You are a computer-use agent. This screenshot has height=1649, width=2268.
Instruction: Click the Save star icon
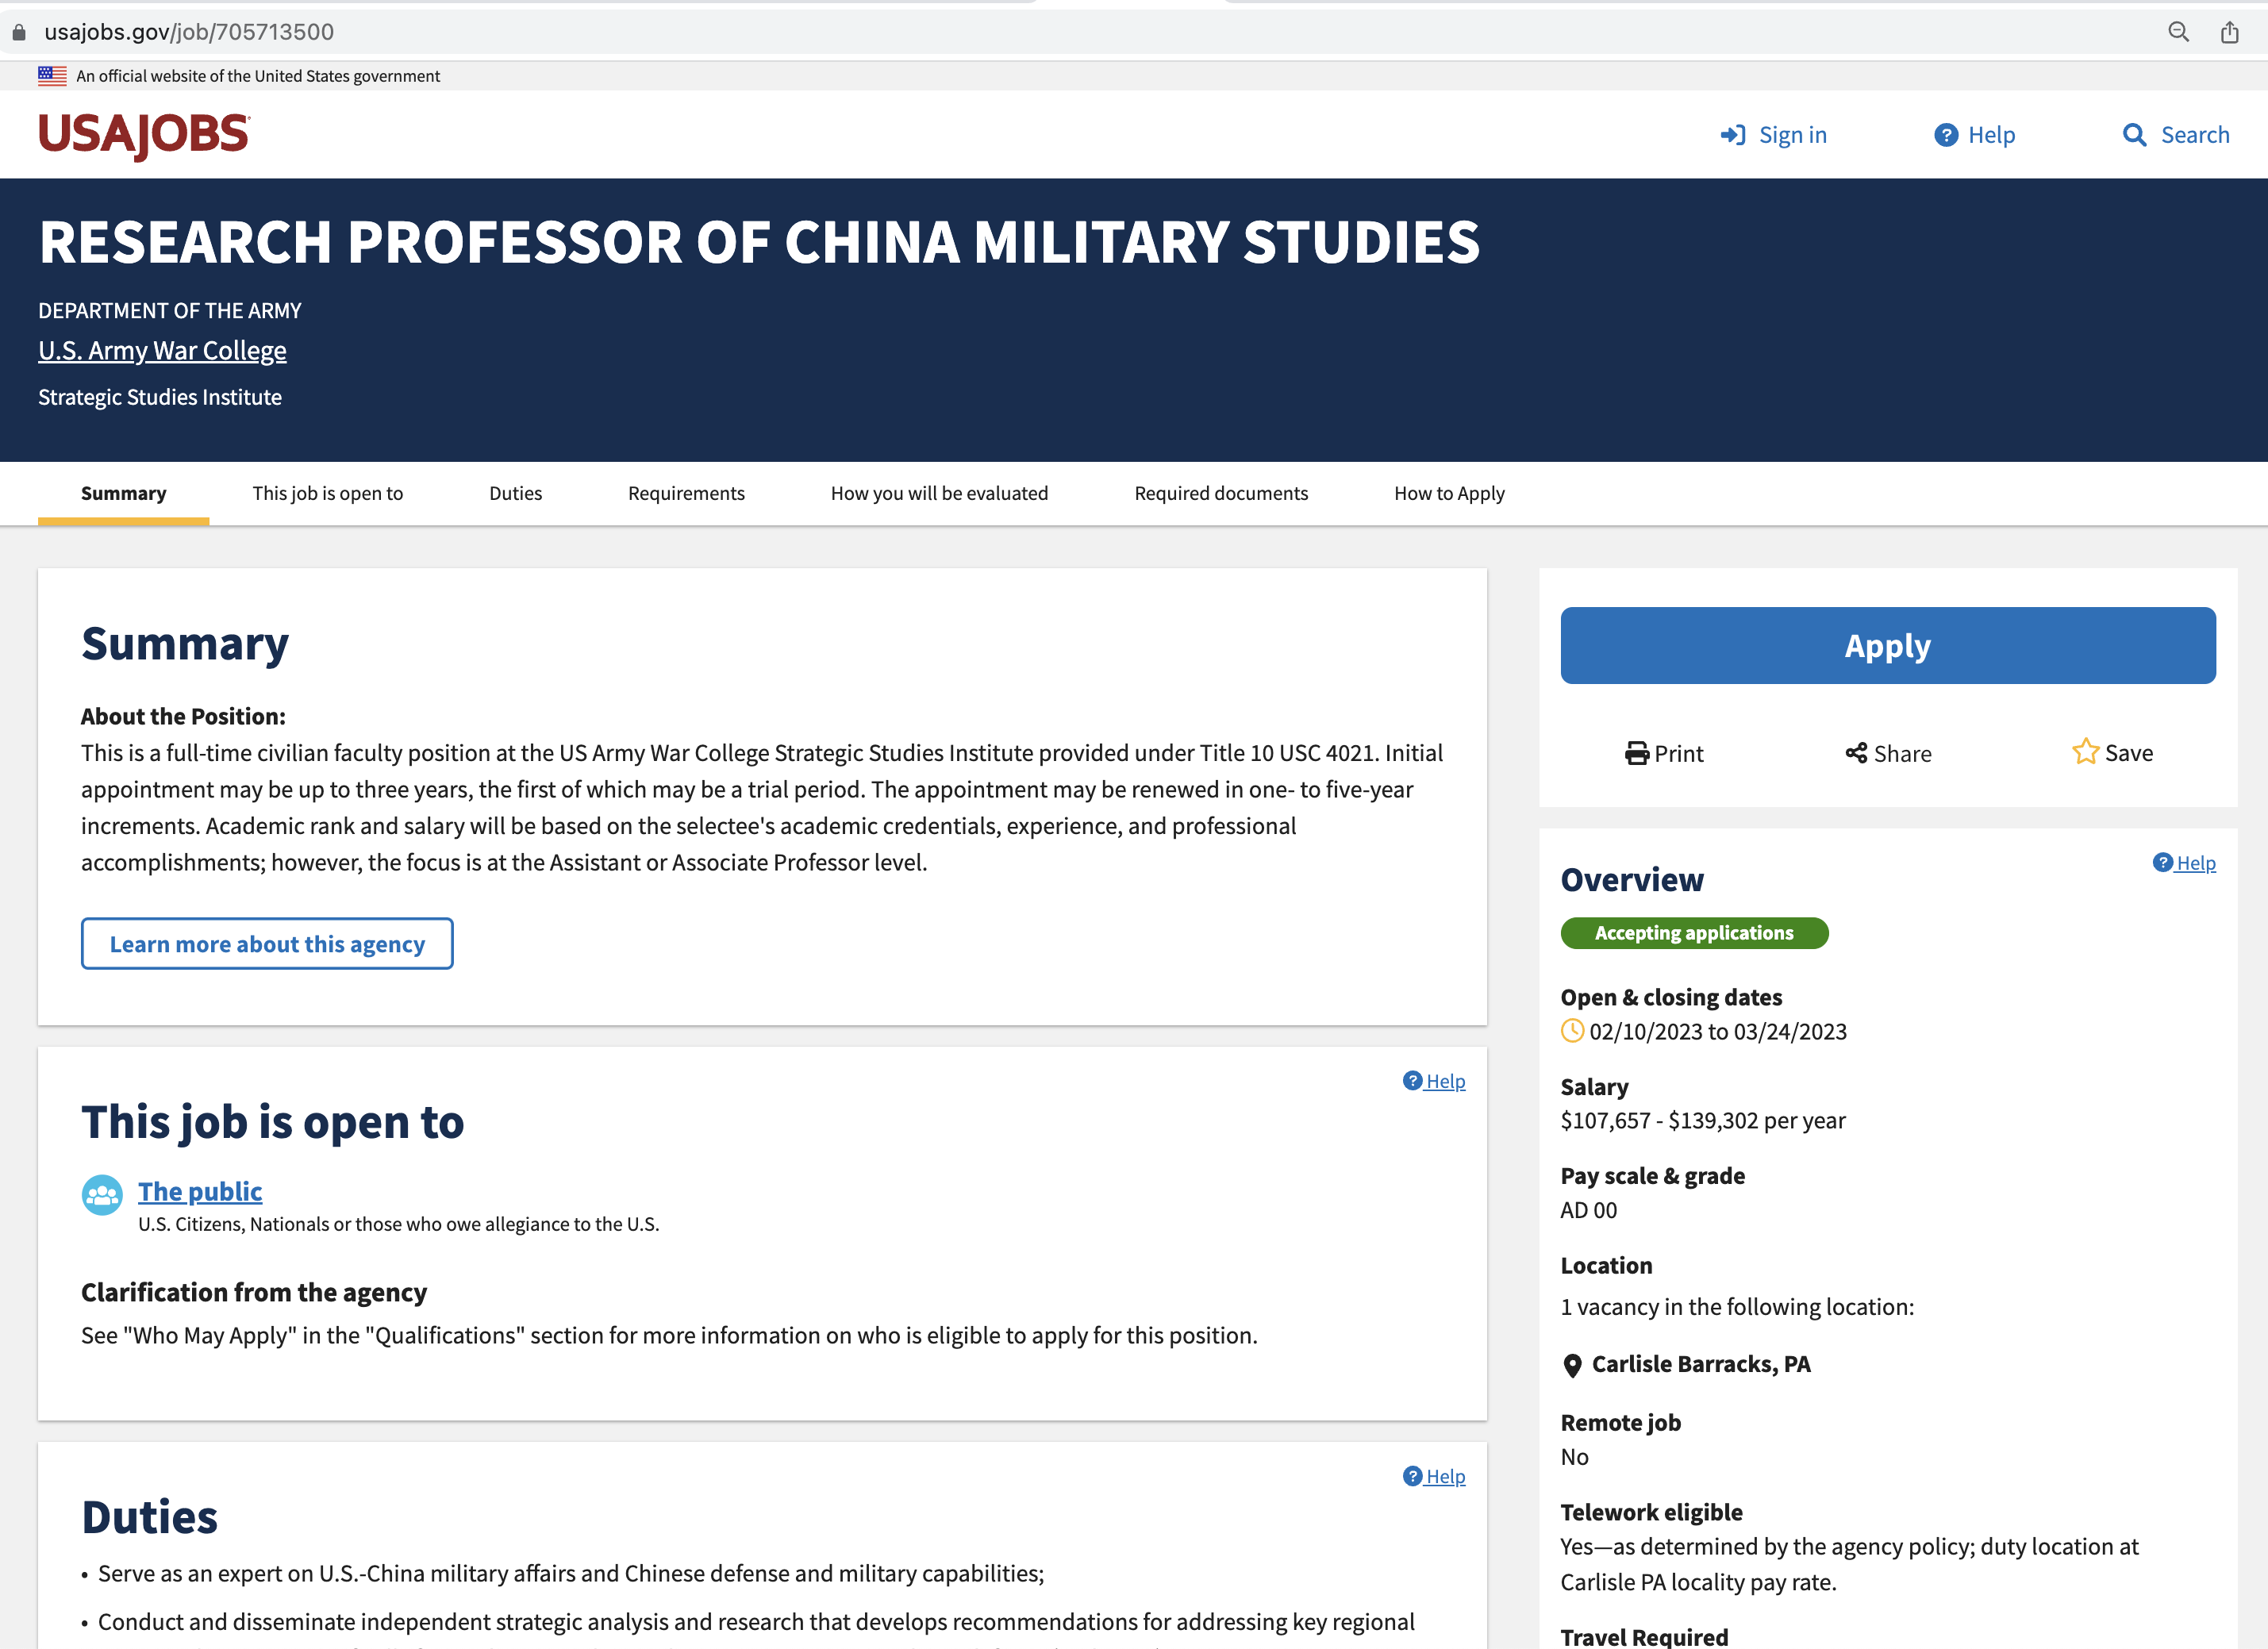(2085, 751)
